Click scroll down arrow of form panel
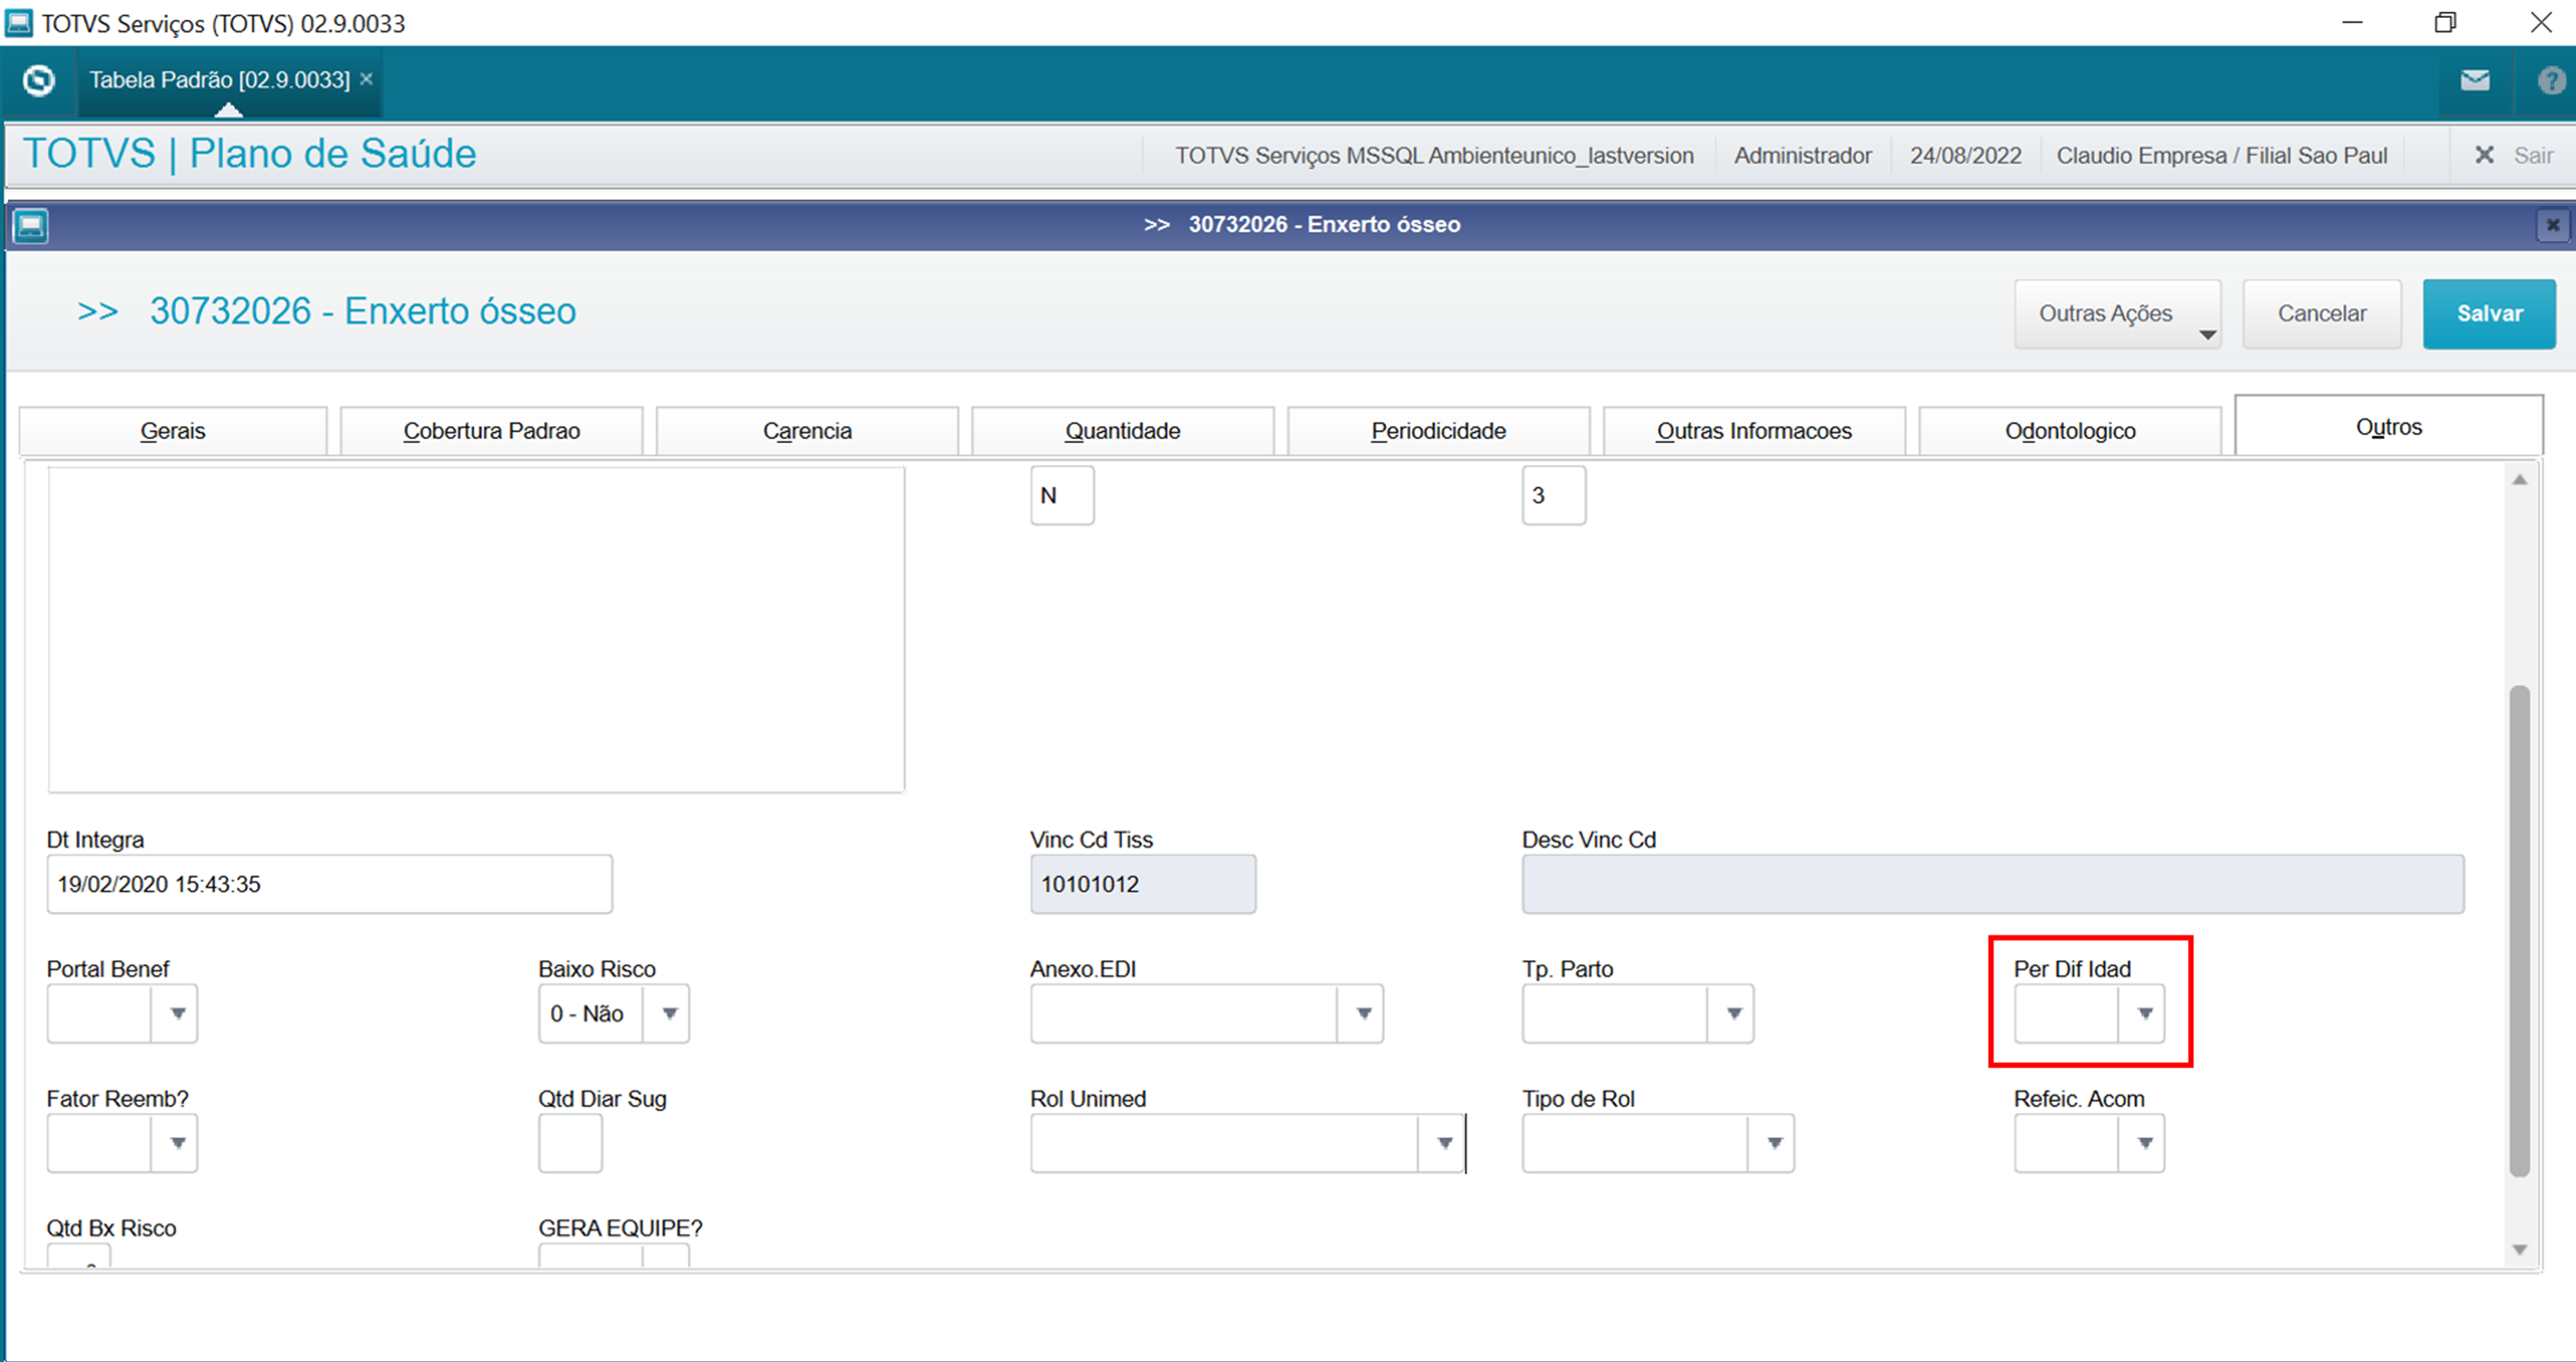The width and height of the screenshot is (2576, 1362). pyautogui.click(x=2520, y=1249)
